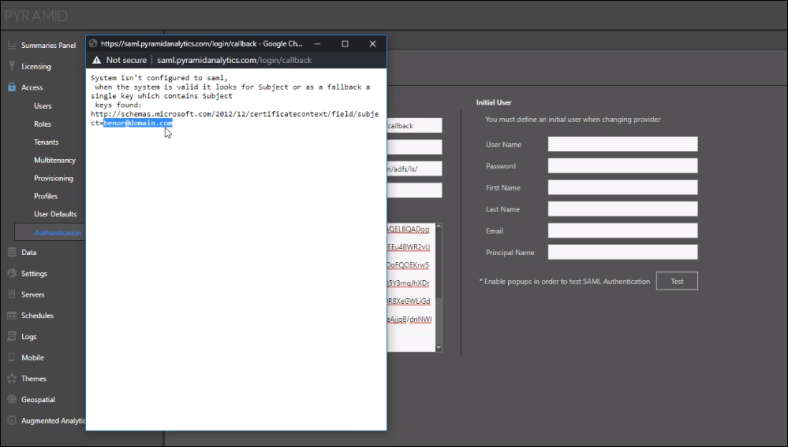
Task: Go to Settings in sidebar
Action: pos(34,274)
